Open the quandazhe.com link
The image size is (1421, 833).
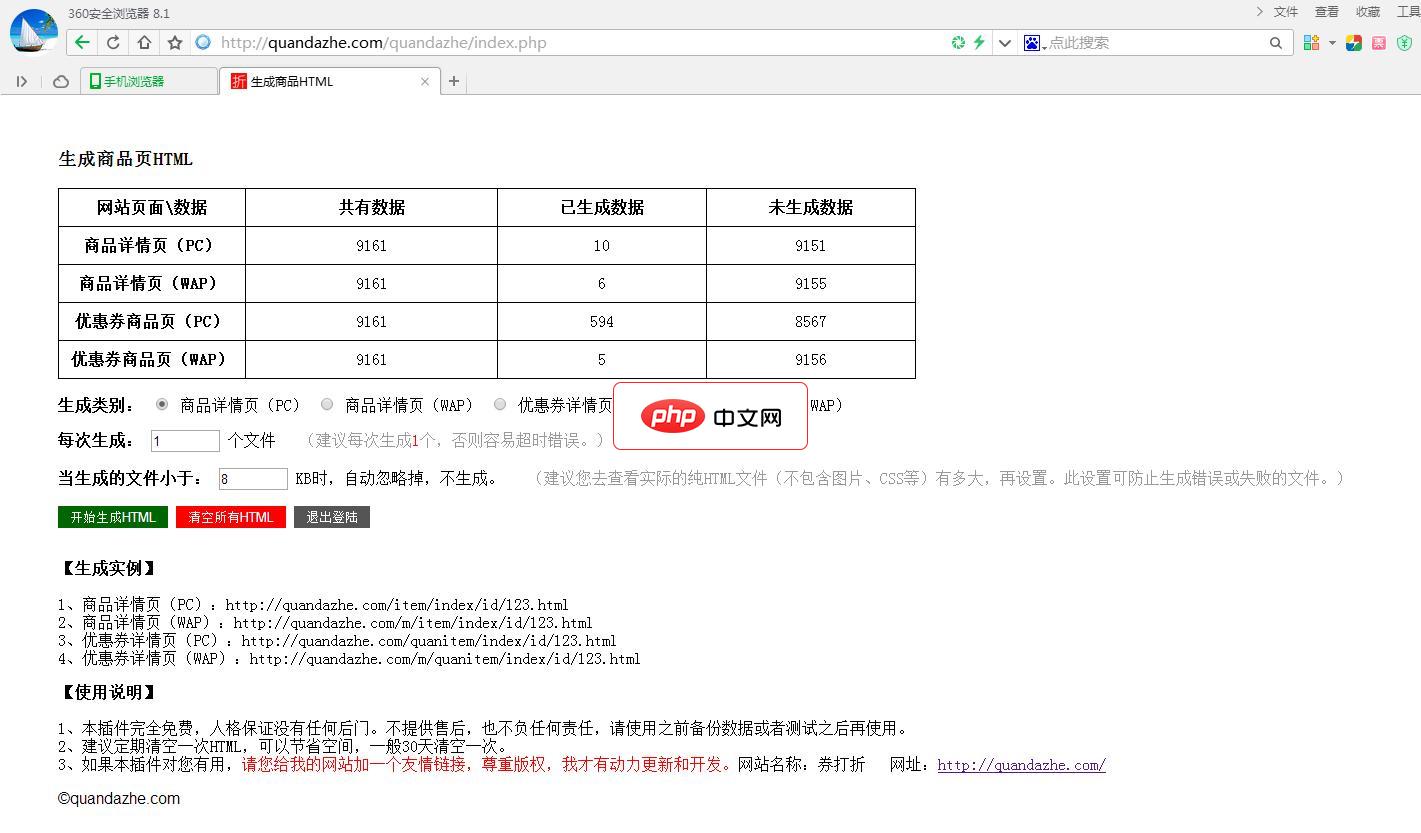(1020, 765)
